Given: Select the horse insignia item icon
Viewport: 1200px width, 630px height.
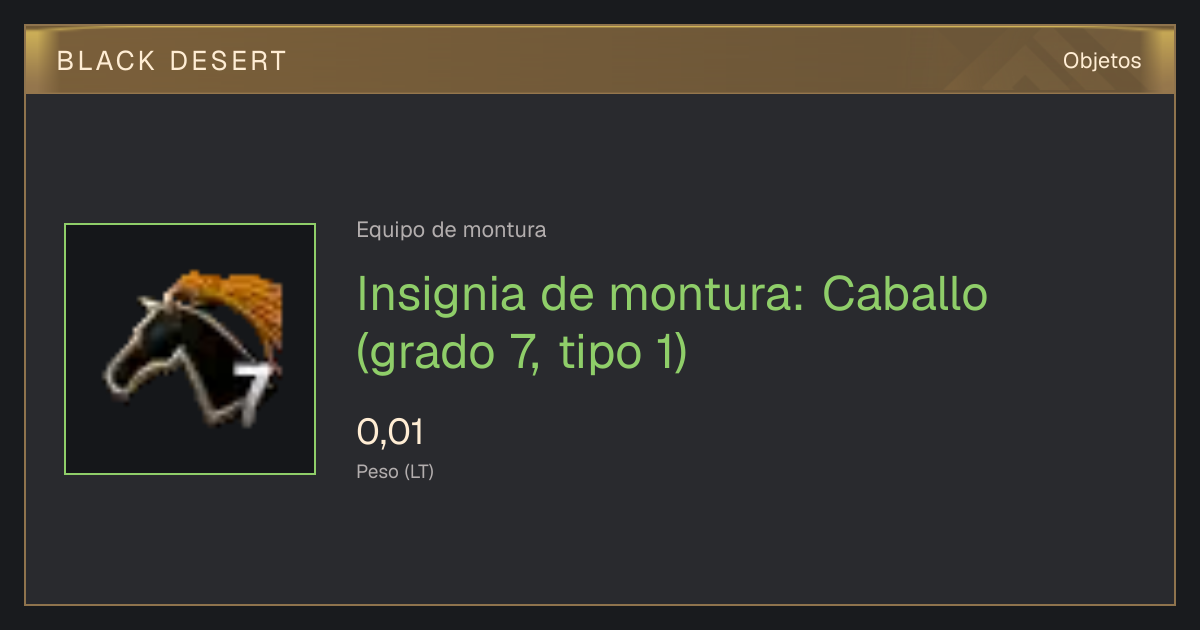Looking at the screenshot, I should tap(190, 349).
